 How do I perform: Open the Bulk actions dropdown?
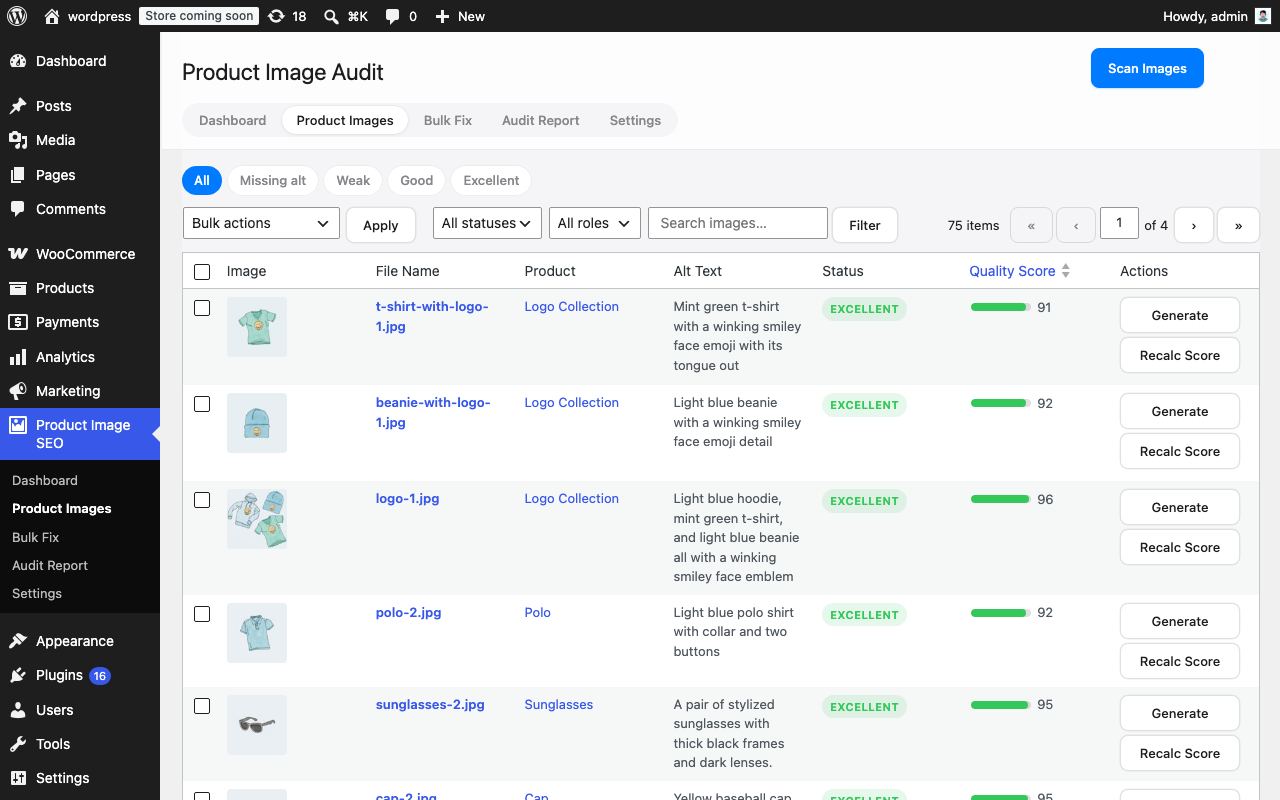[261, 223]
